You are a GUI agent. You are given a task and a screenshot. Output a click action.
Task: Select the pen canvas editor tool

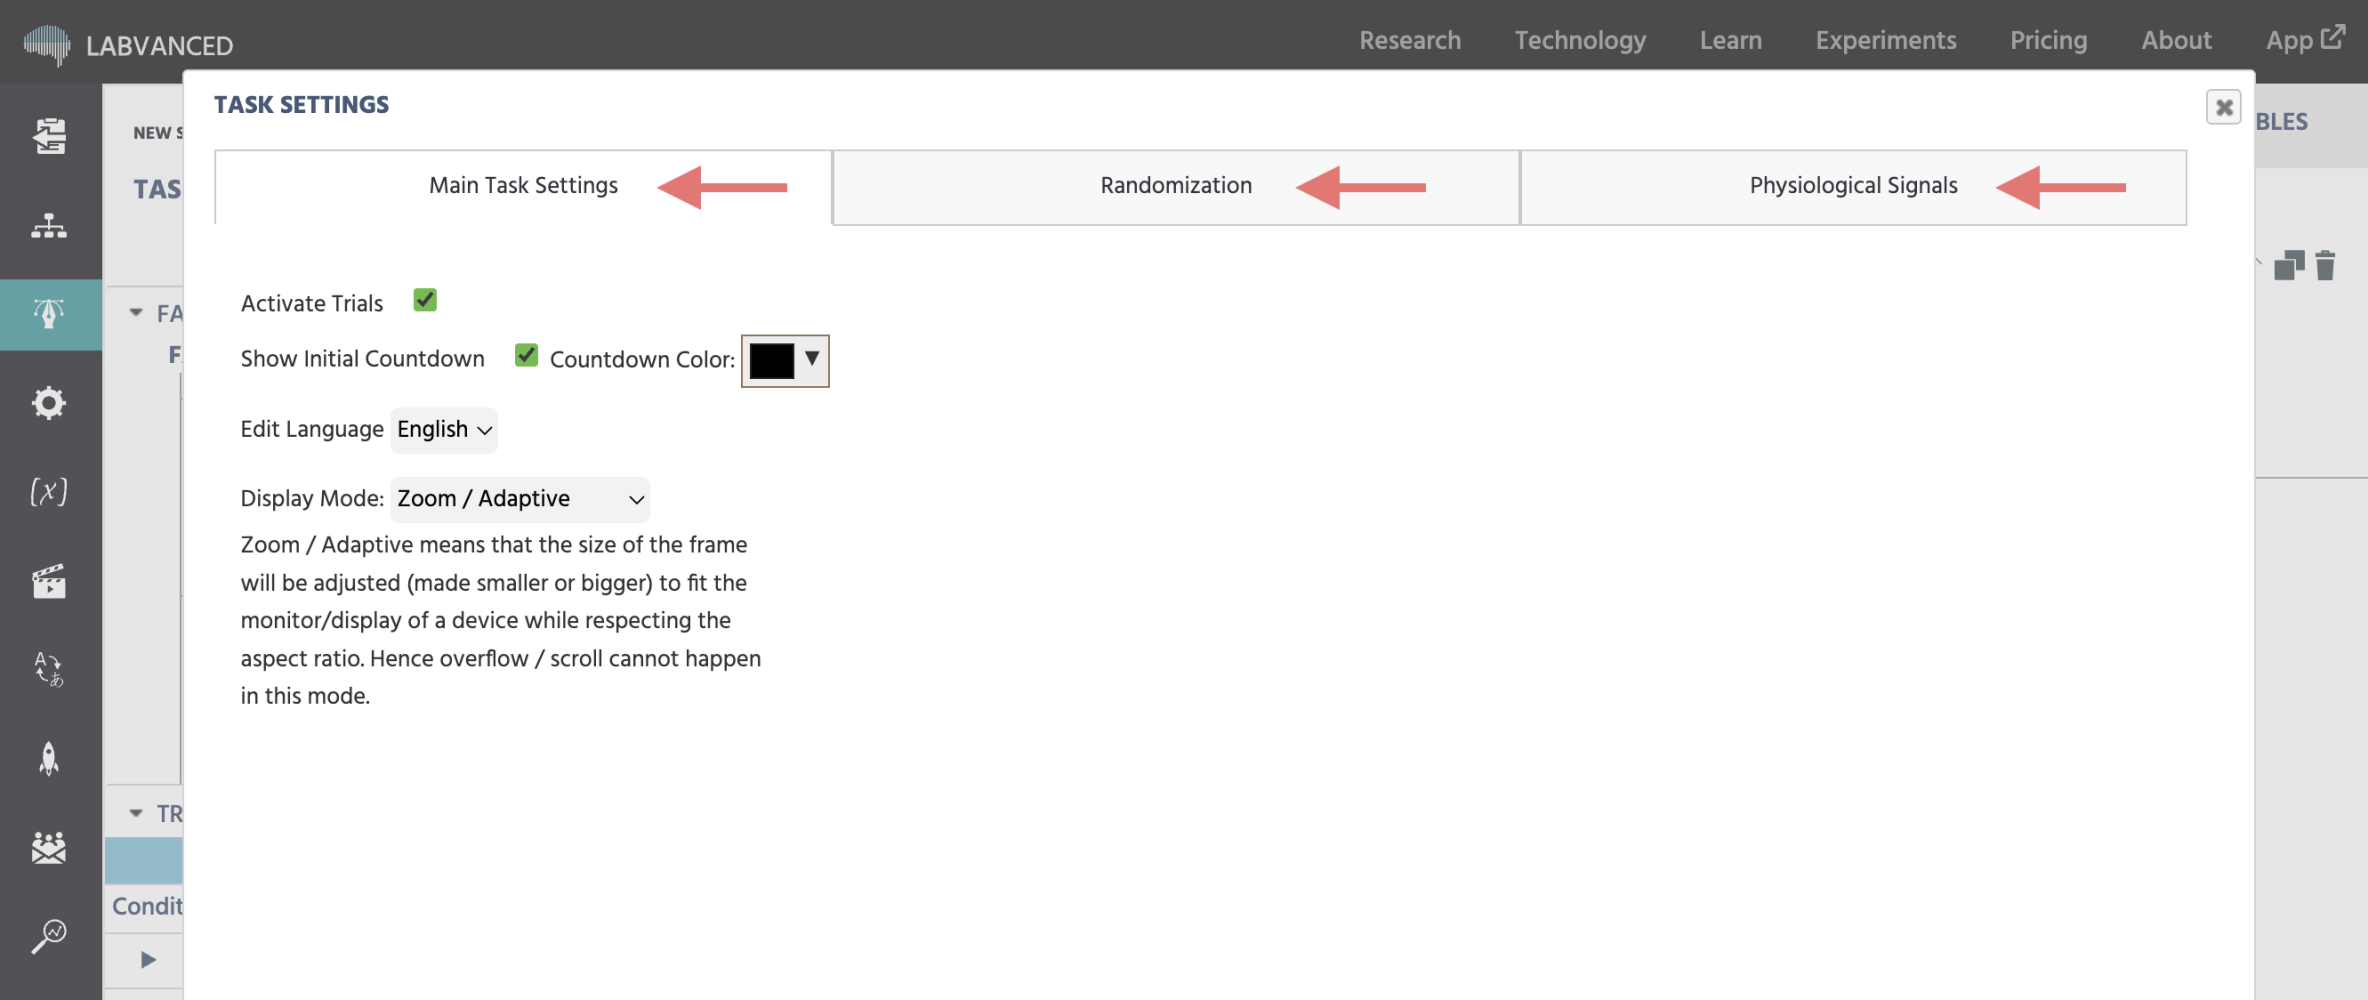(x=49, y=313)
